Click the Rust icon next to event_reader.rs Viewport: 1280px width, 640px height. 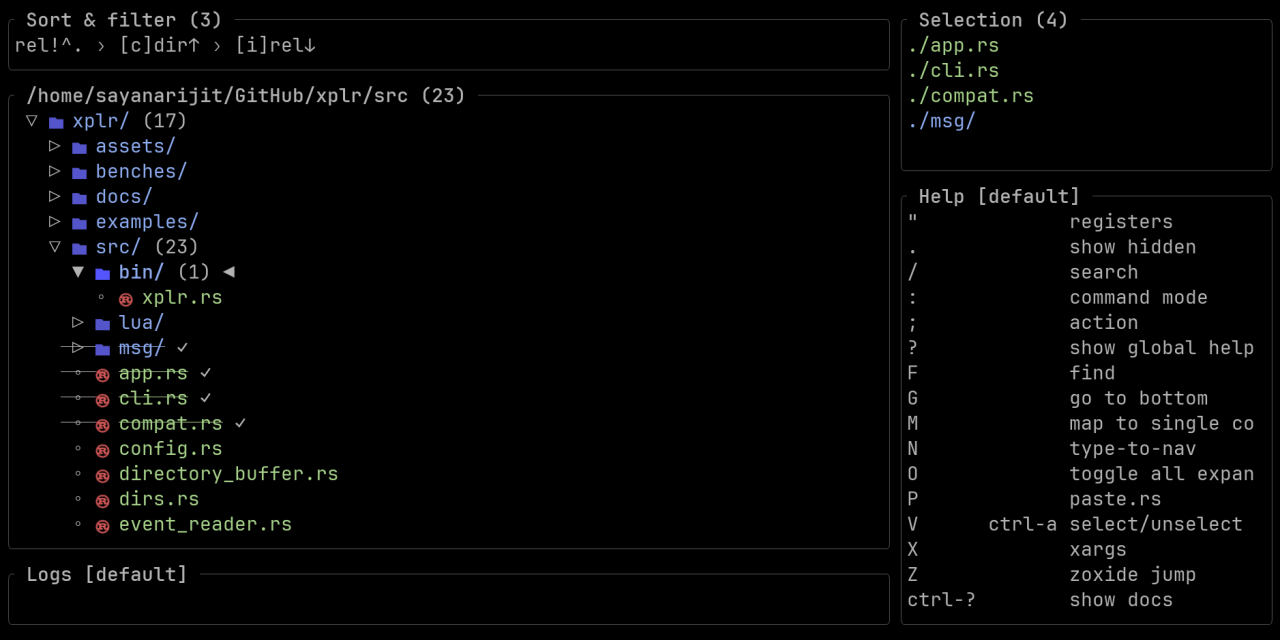point(102,525)
